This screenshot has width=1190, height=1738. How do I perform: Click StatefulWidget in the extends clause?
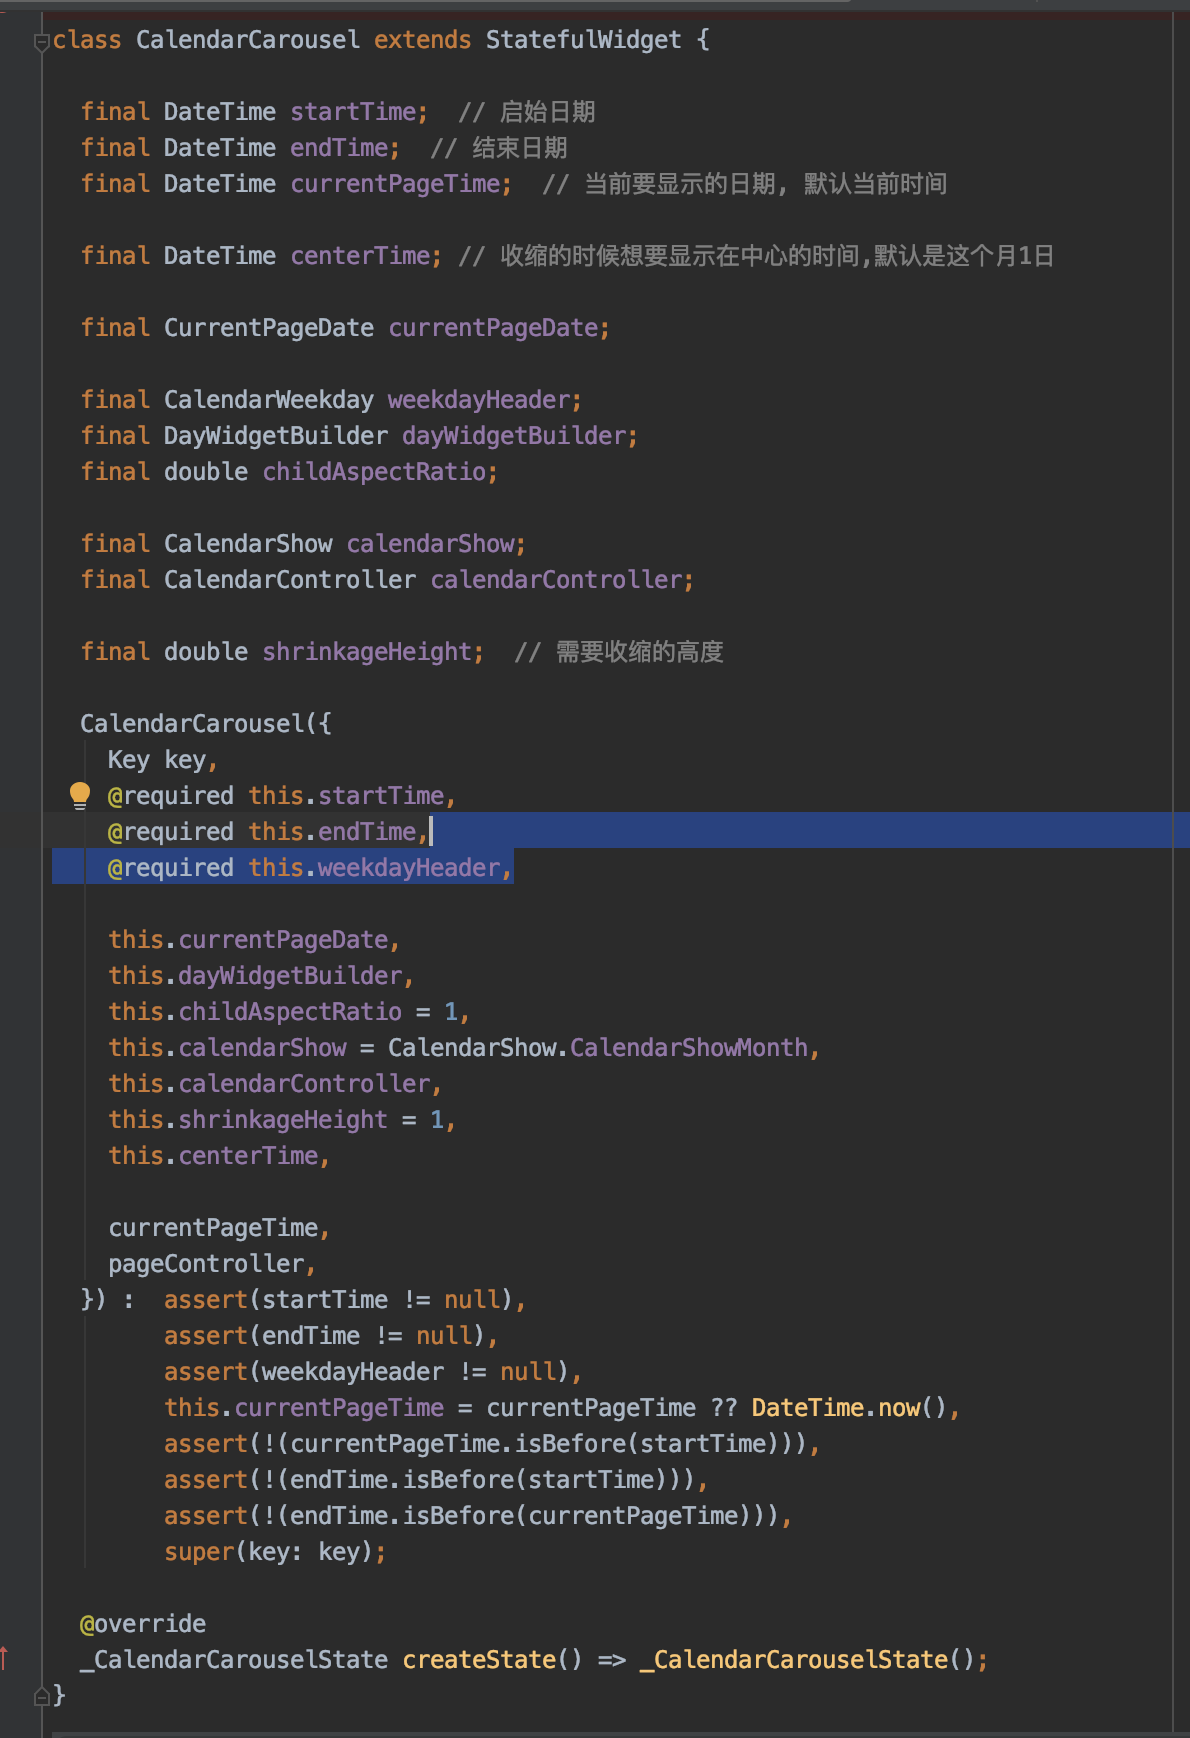[x=583, y=40]
